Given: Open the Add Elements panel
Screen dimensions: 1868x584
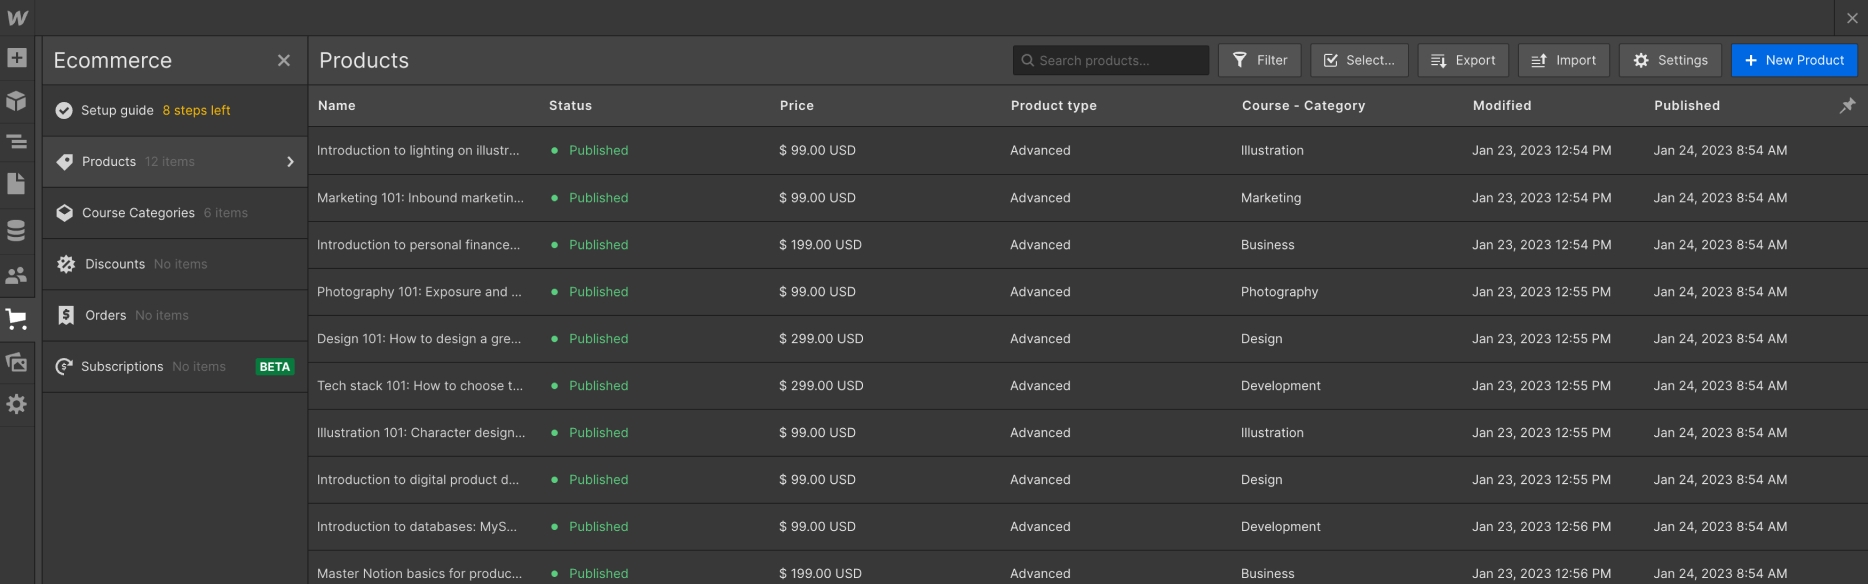Looking at the screenshot, I should (x=17, y=58).
